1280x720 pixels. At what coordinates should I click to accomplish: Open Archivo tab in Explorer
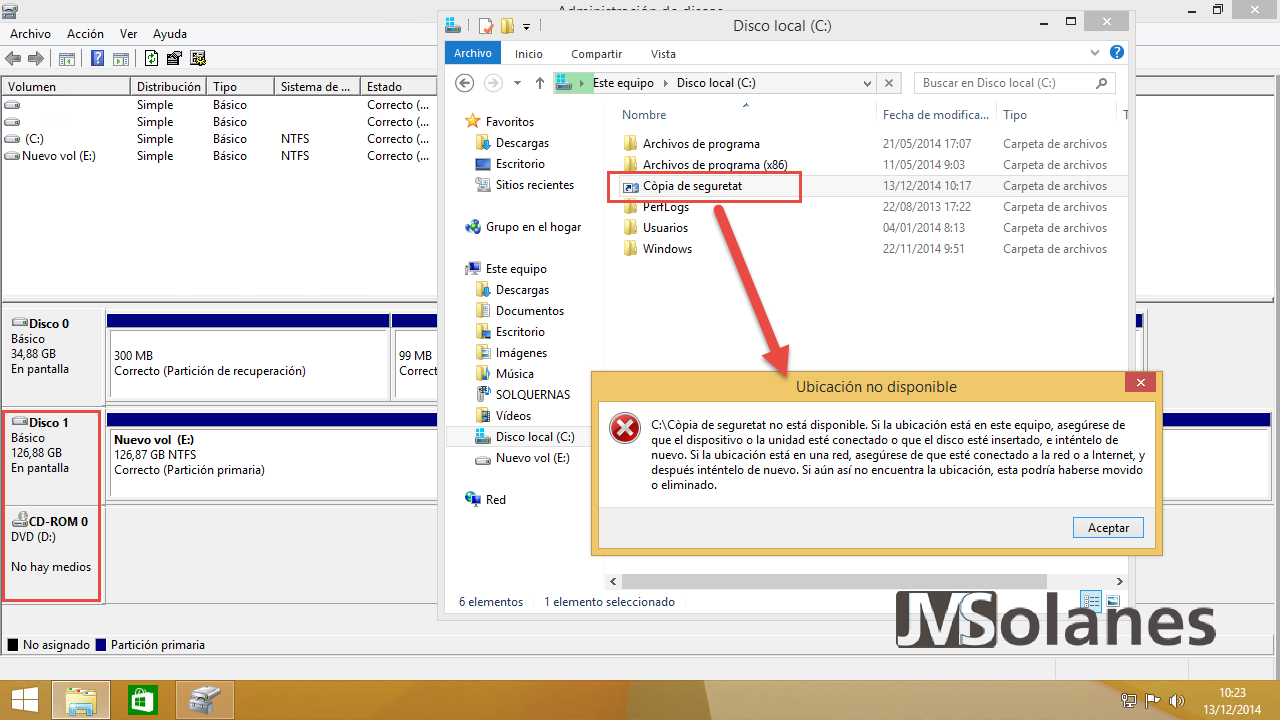tap(473, 54)
